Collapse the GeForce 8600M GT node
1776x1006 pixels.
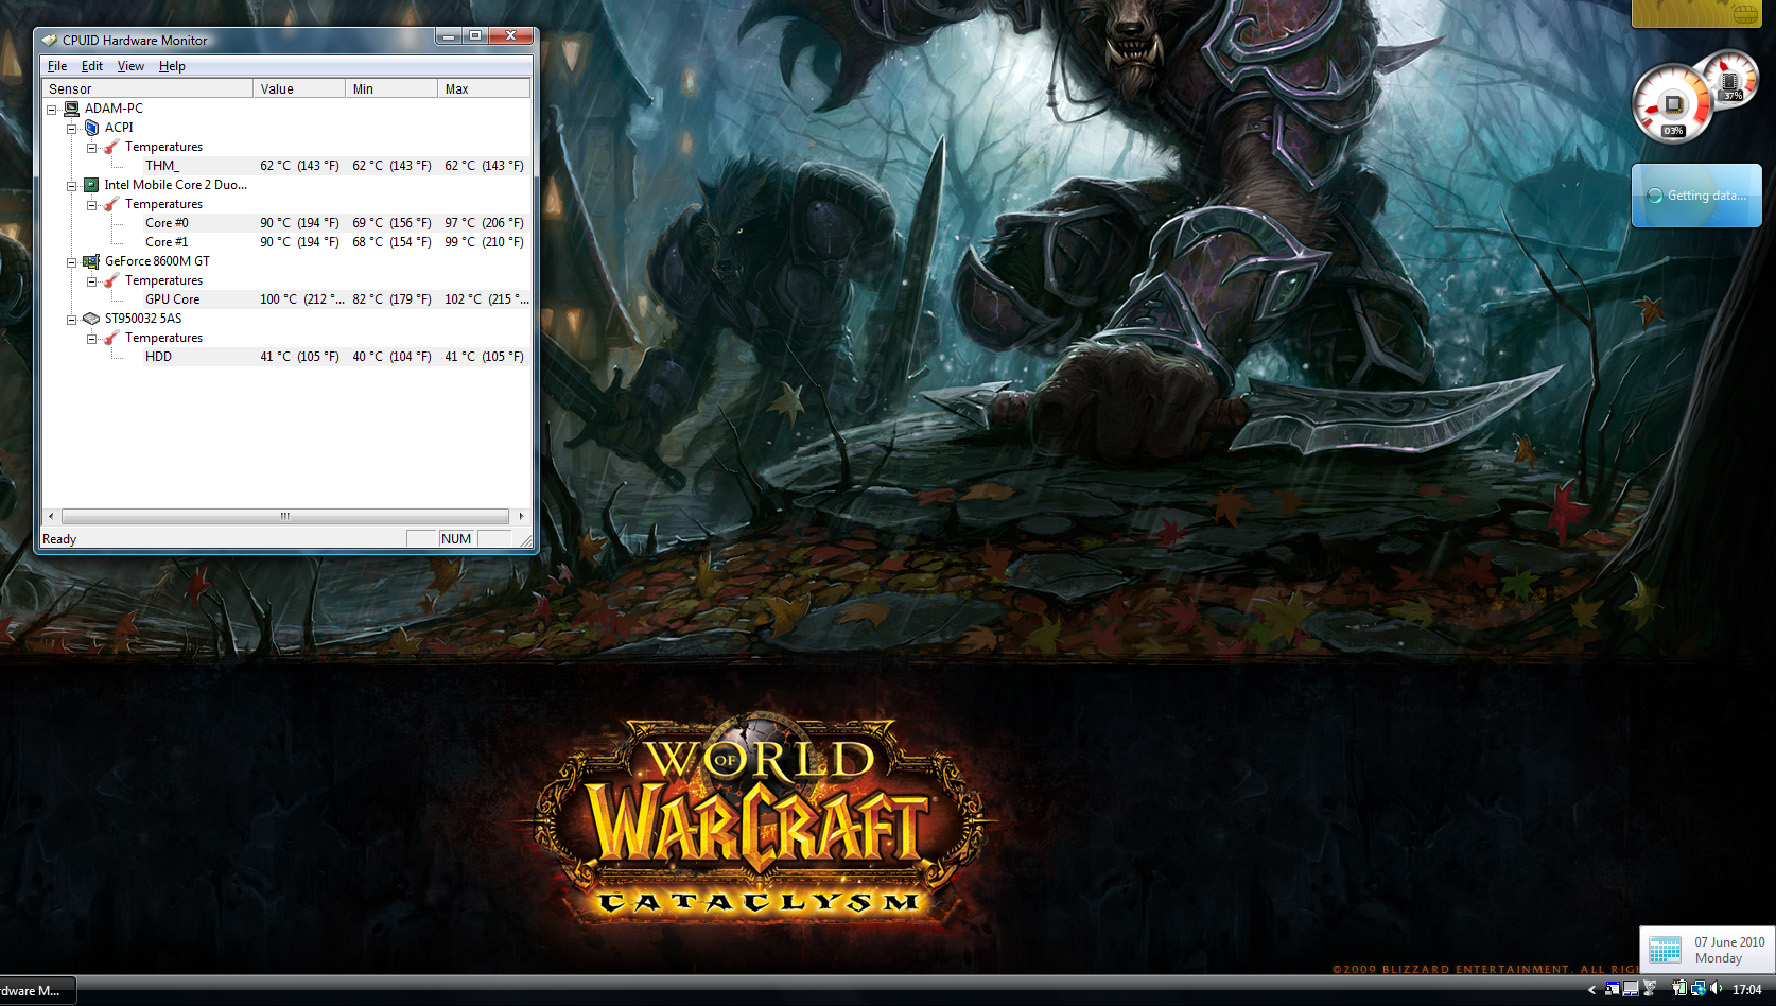tap(71, 263)
